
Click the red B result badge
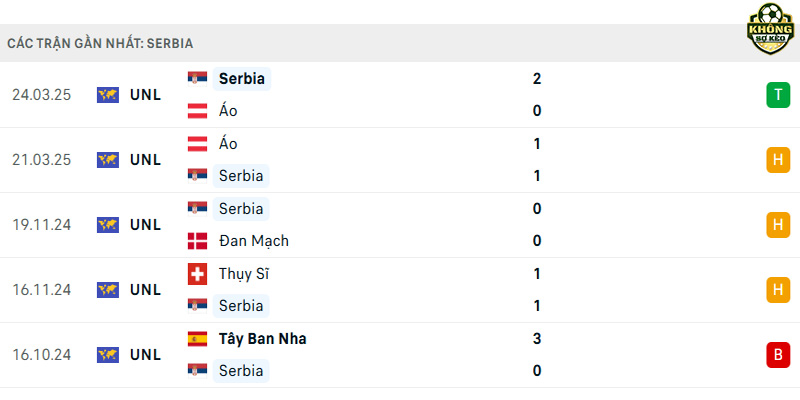pyautogui.click(x=778, y=355)
